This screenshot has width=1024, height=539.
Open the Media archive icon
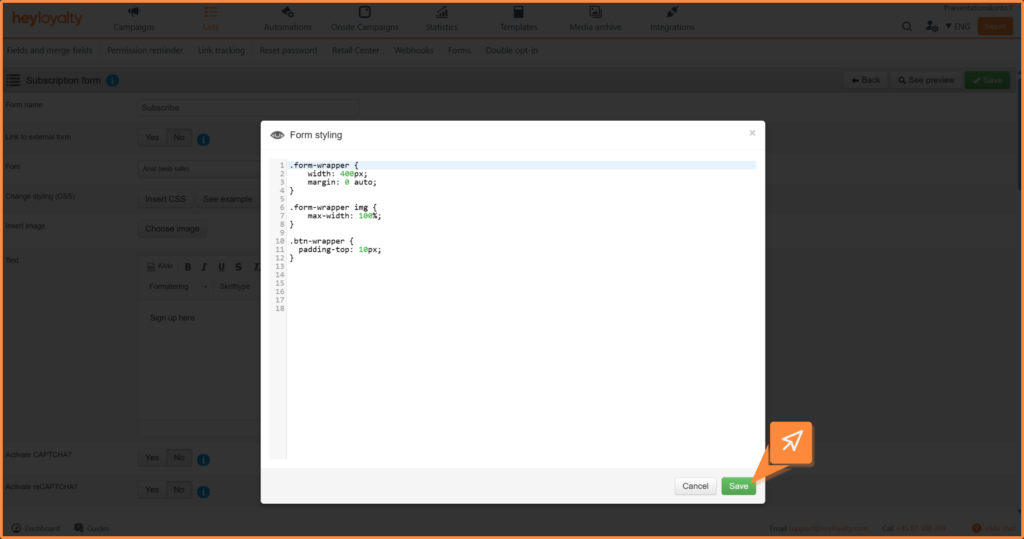point(595,12)
